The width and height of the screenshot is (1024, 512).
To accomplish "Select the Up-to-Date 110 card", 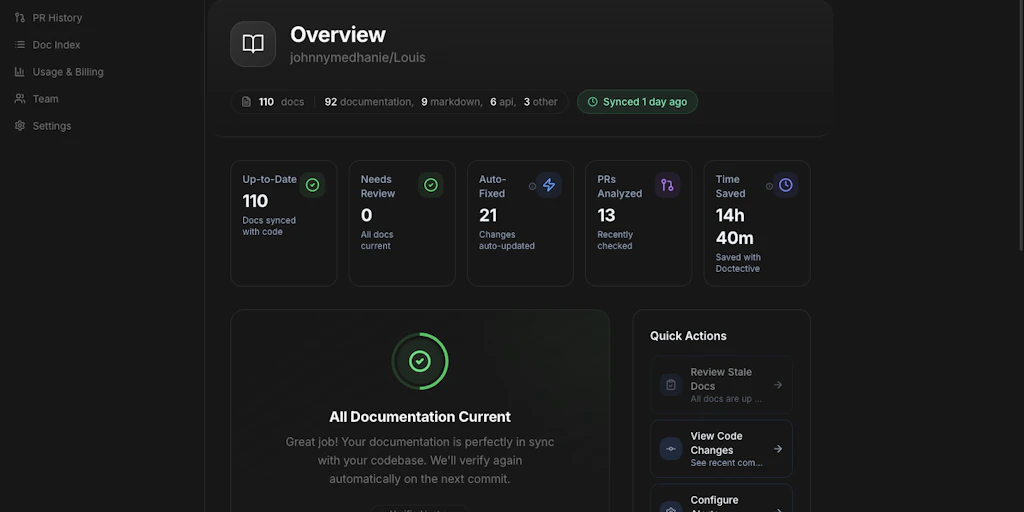I will [283, 223].
